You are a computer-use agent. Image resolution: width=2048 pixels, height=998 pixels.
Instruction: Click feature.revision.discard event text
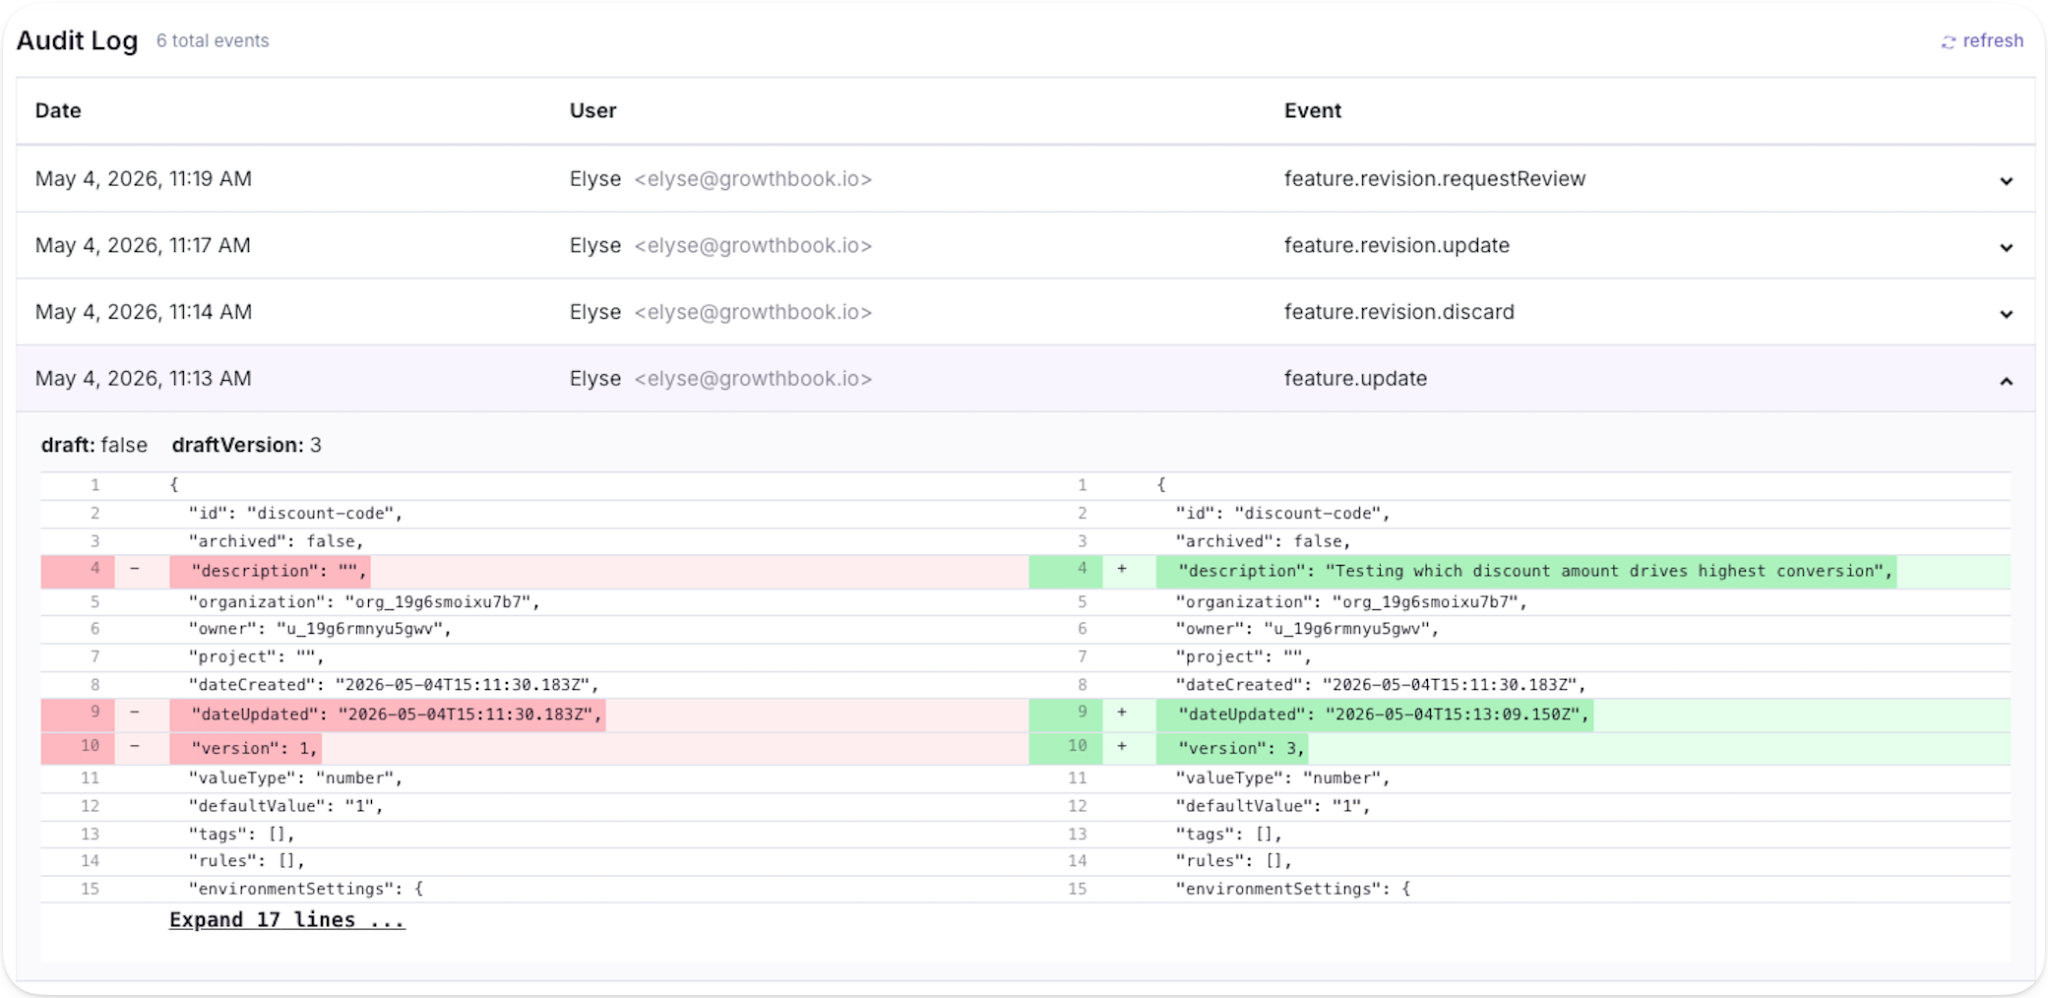pos(1399,312)
